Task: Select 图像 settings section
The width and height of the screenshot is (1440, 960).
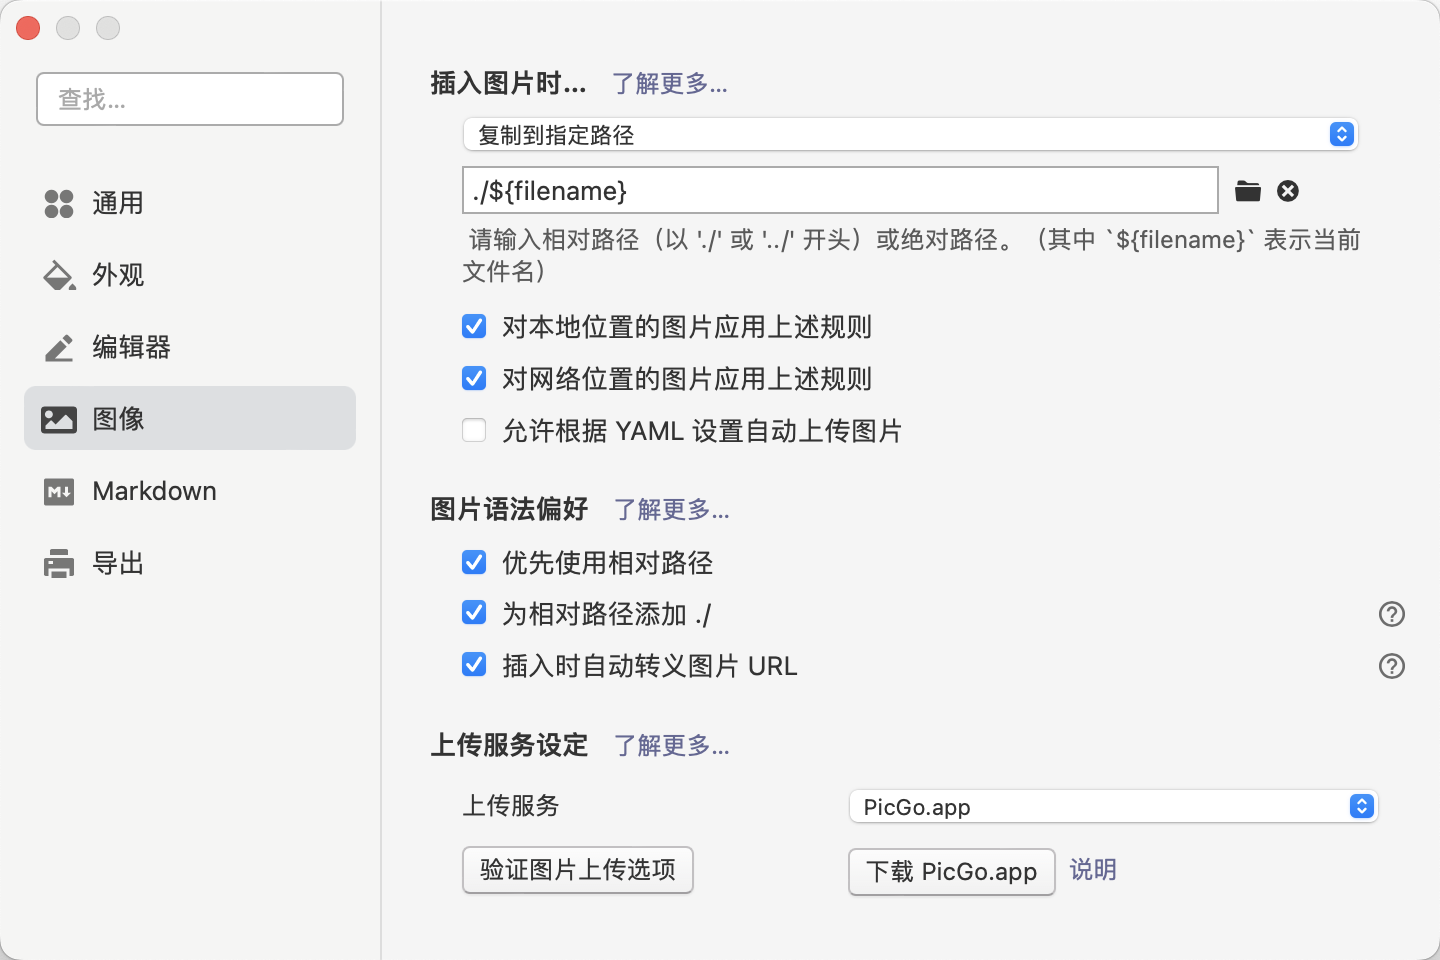Action: click(190, 418)
